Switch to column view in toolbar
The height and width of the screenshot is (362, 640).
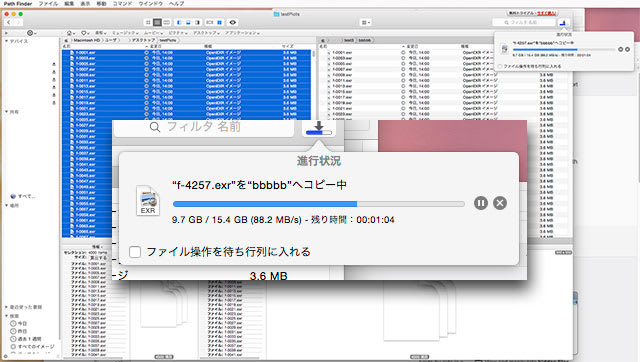(x=167, y=22)
